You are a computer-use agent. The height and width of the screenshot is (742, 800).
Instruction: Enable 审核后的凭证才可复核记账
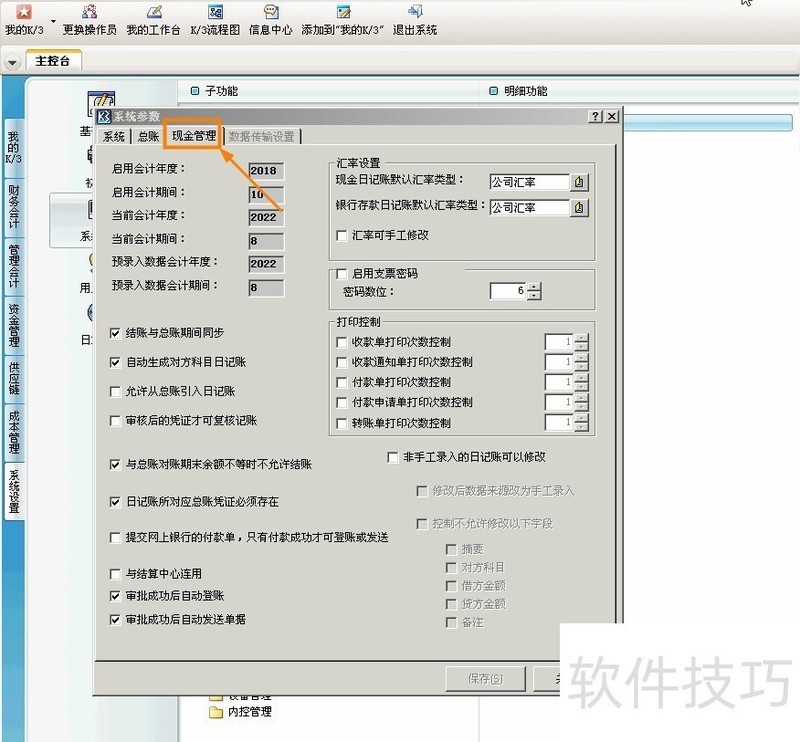(115, 421)
